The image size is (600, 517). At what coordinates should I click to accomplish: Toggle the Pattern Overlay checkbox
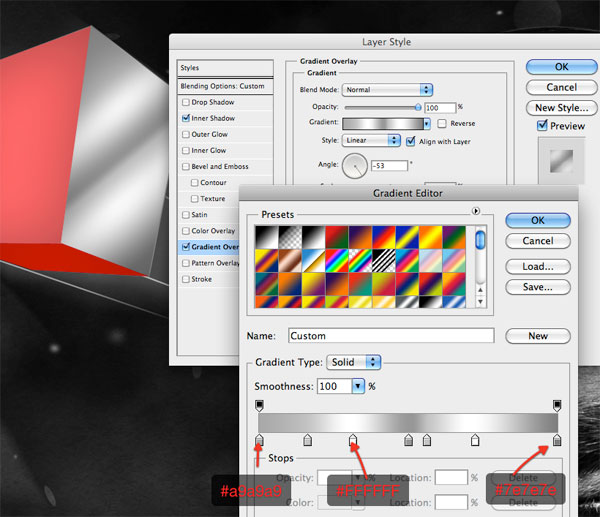186,263
